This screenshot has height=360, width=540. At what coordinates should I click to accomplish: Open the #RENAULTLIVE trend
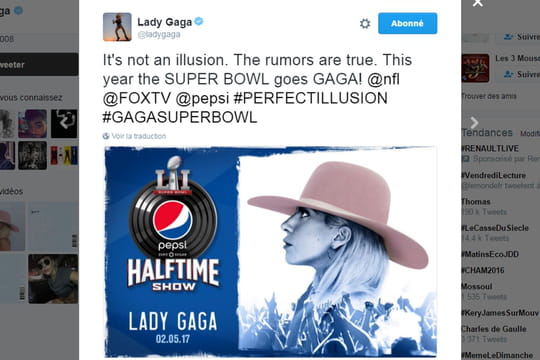click(490, 148)
